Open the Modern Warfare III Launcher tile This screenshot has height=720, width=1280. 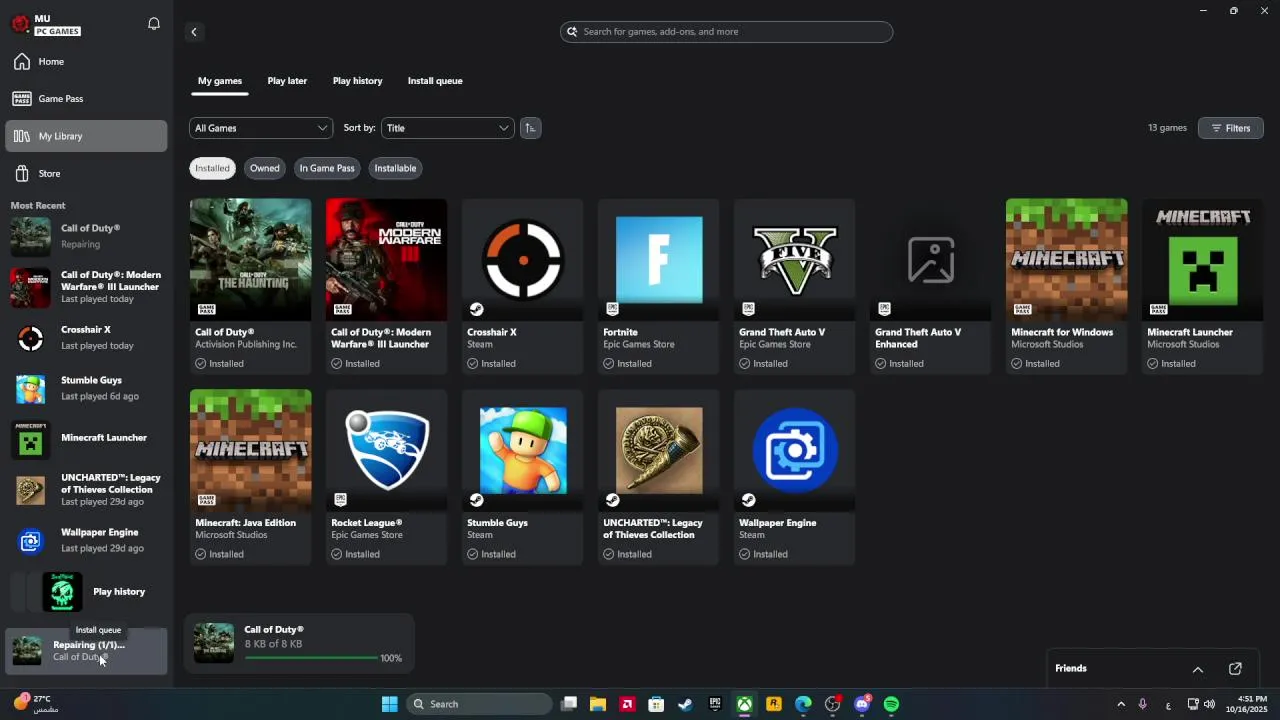coord(387,286)
